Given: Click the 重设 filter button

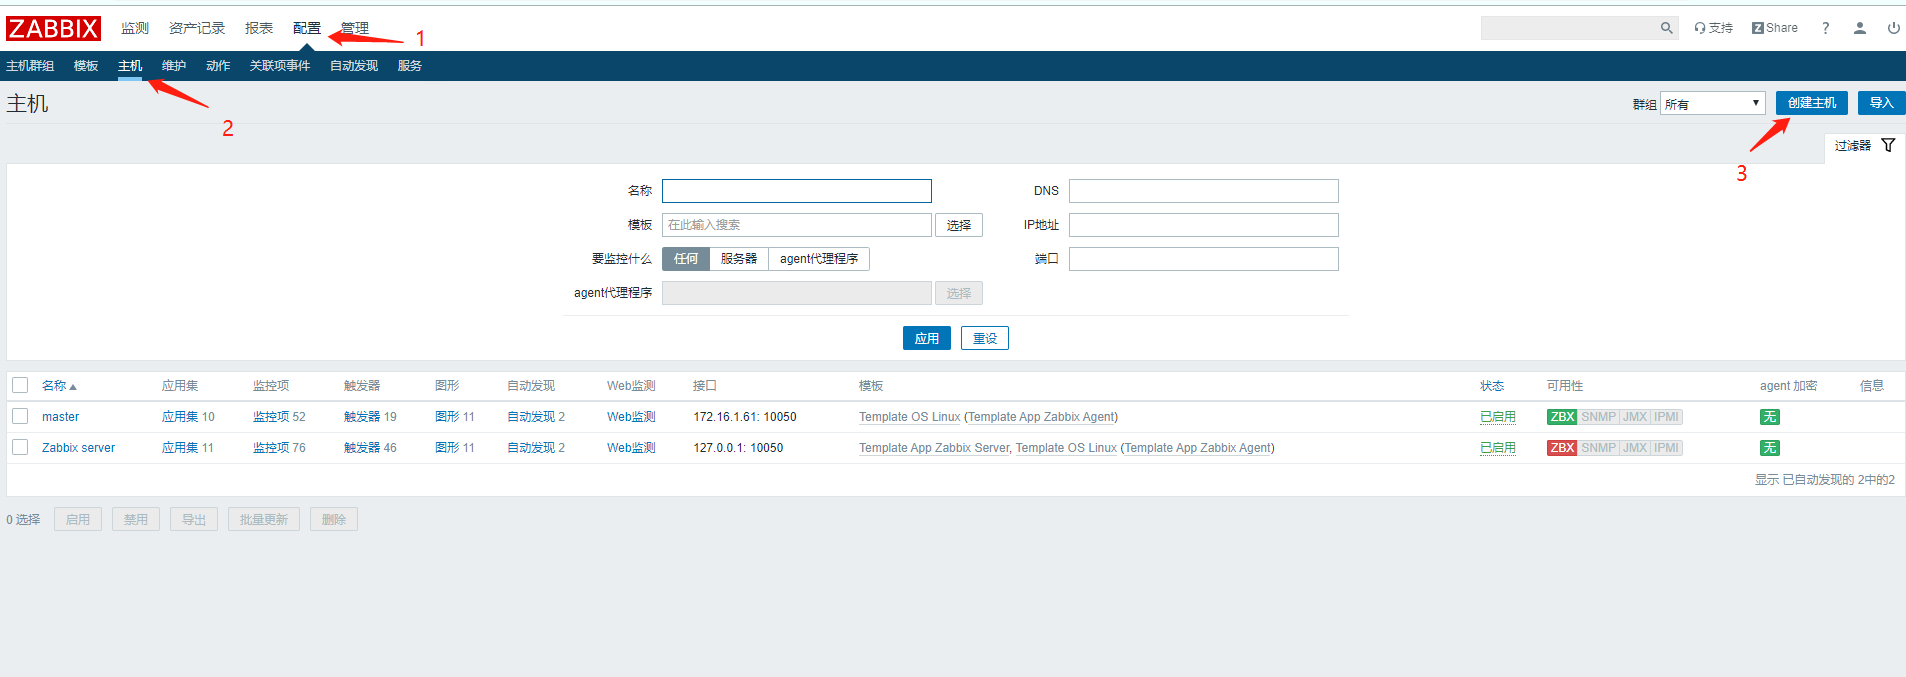Looking at the screenshot, I should [985, 338].
